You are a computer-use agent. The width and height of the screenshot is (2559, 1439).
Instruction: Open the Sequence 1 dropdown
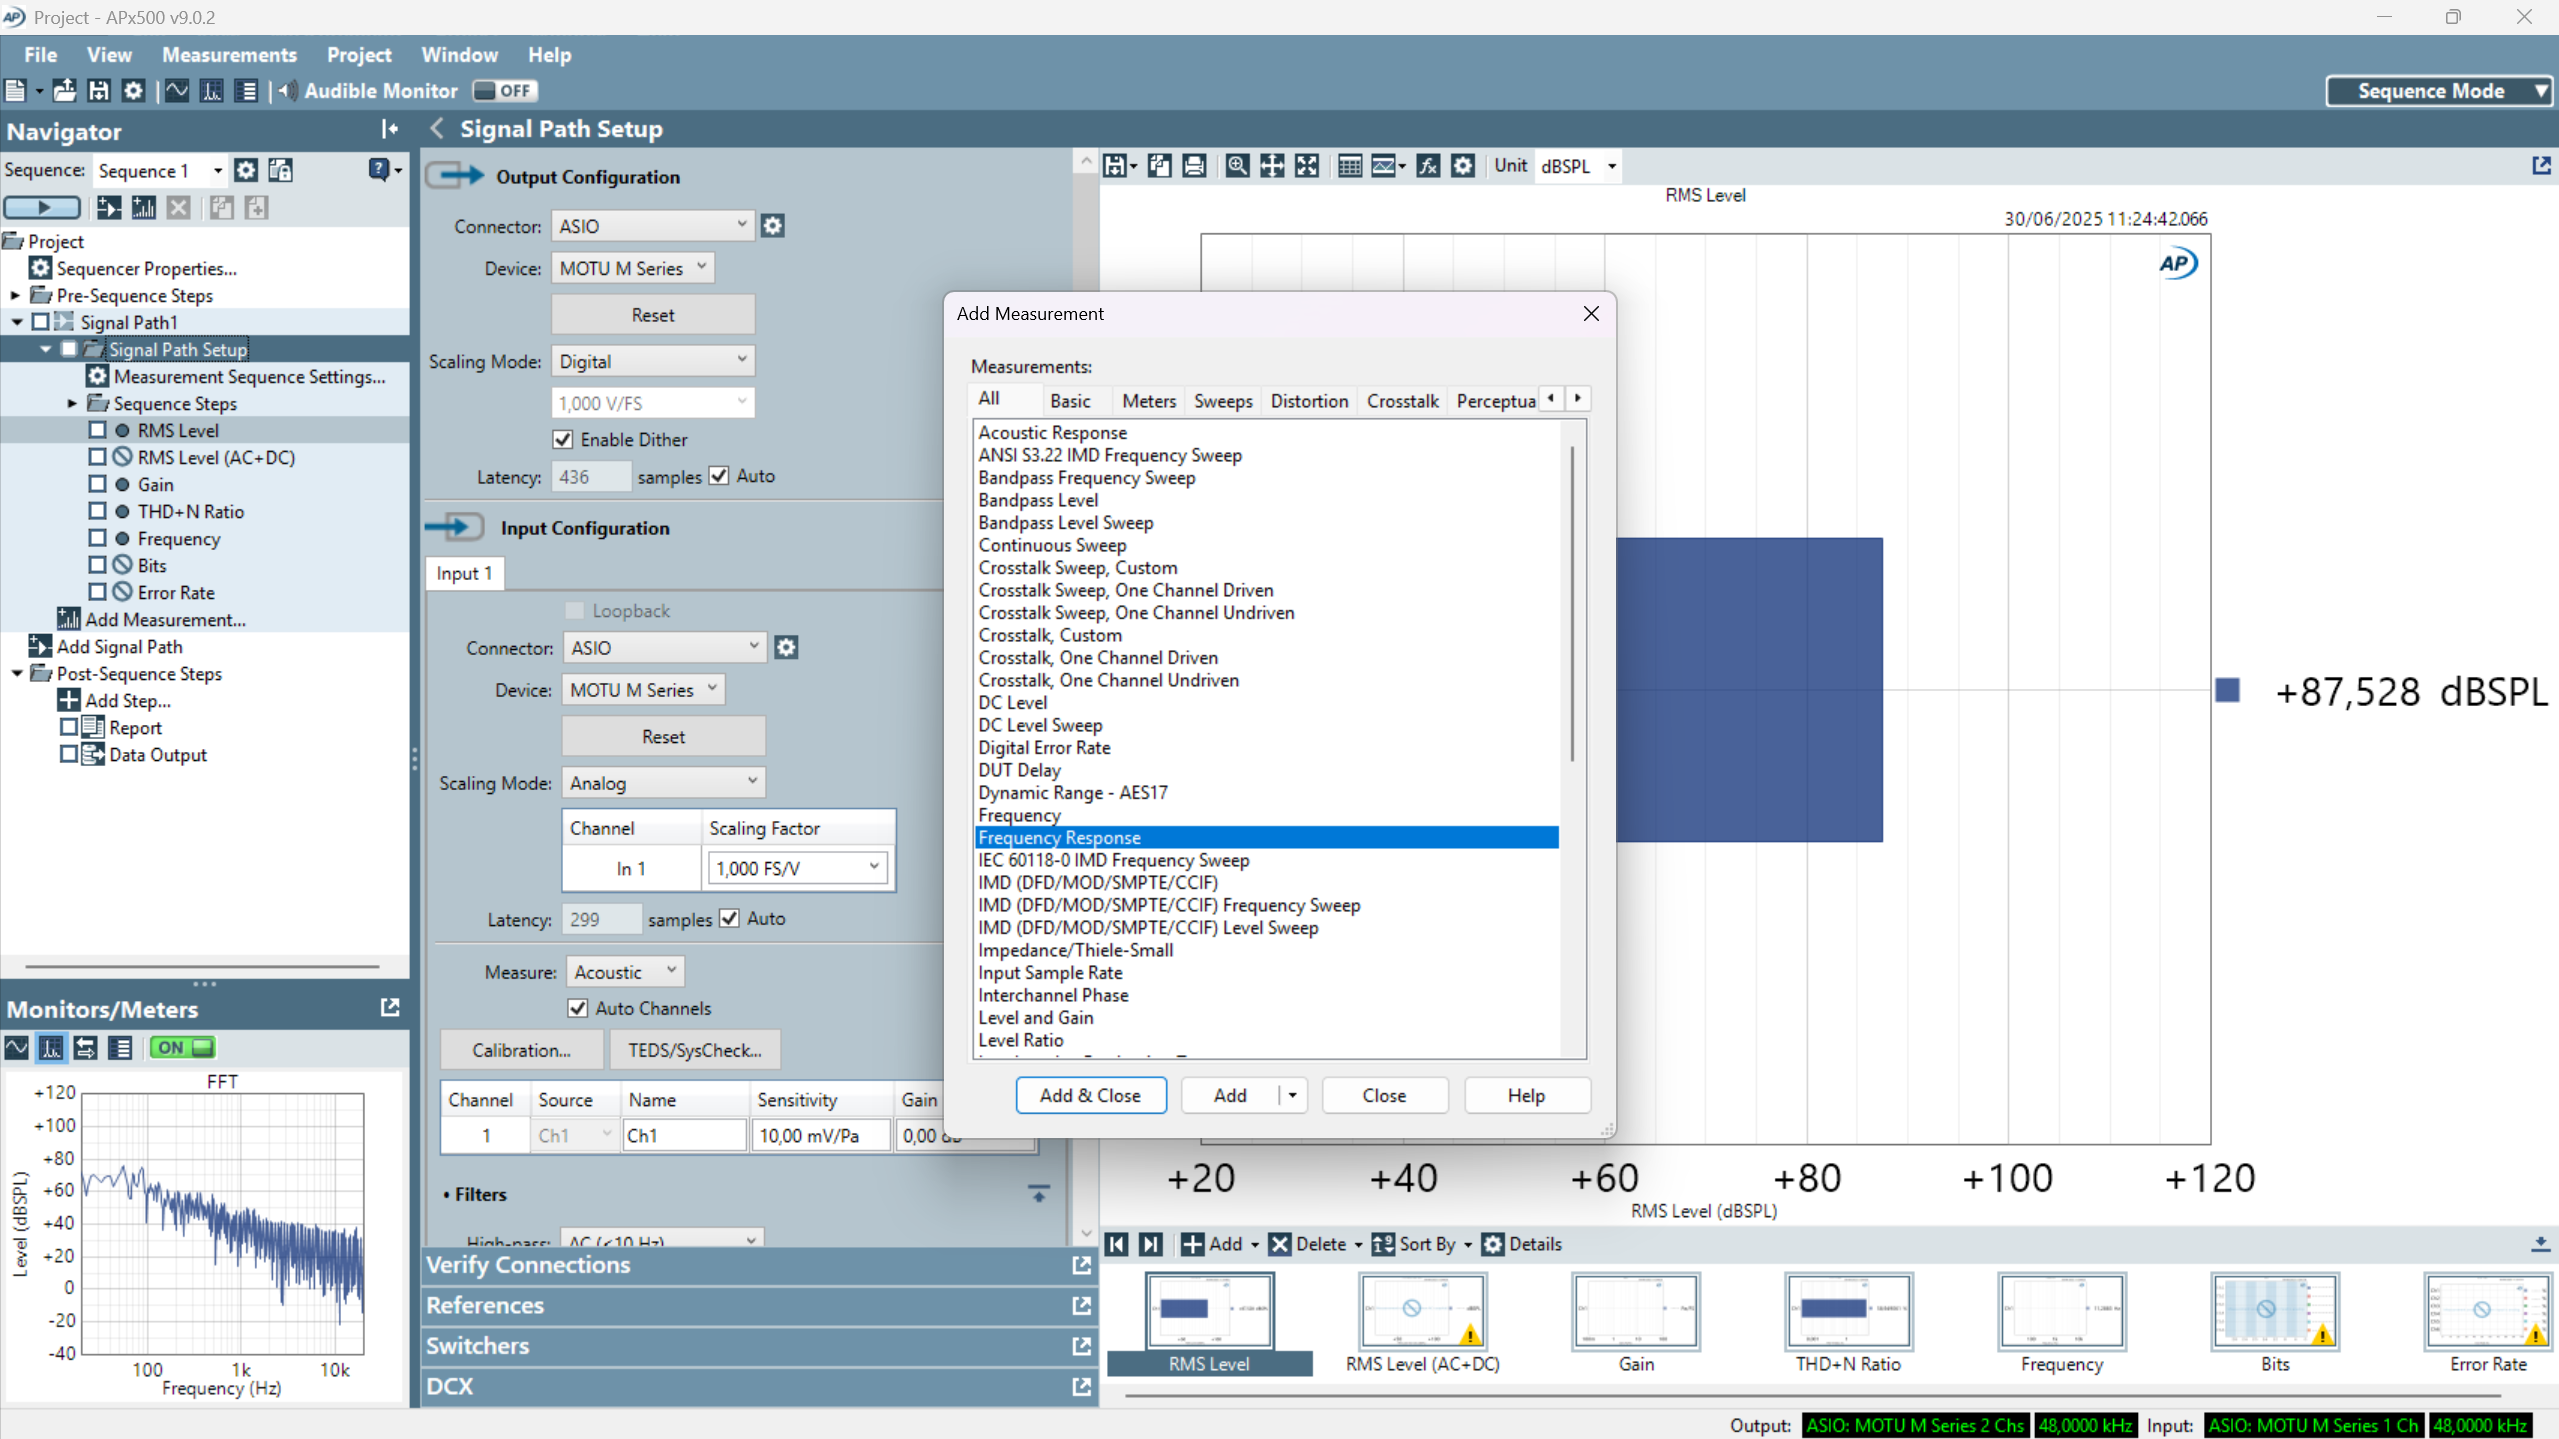pyautogui.click(x=160, y=171)
